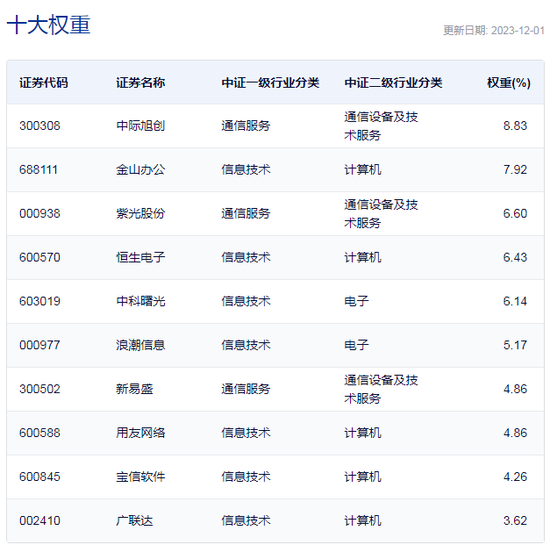Select the update date 2023-12-01 text
The image size is (550, 552).
pyautogui.click(x=518, y=30)
